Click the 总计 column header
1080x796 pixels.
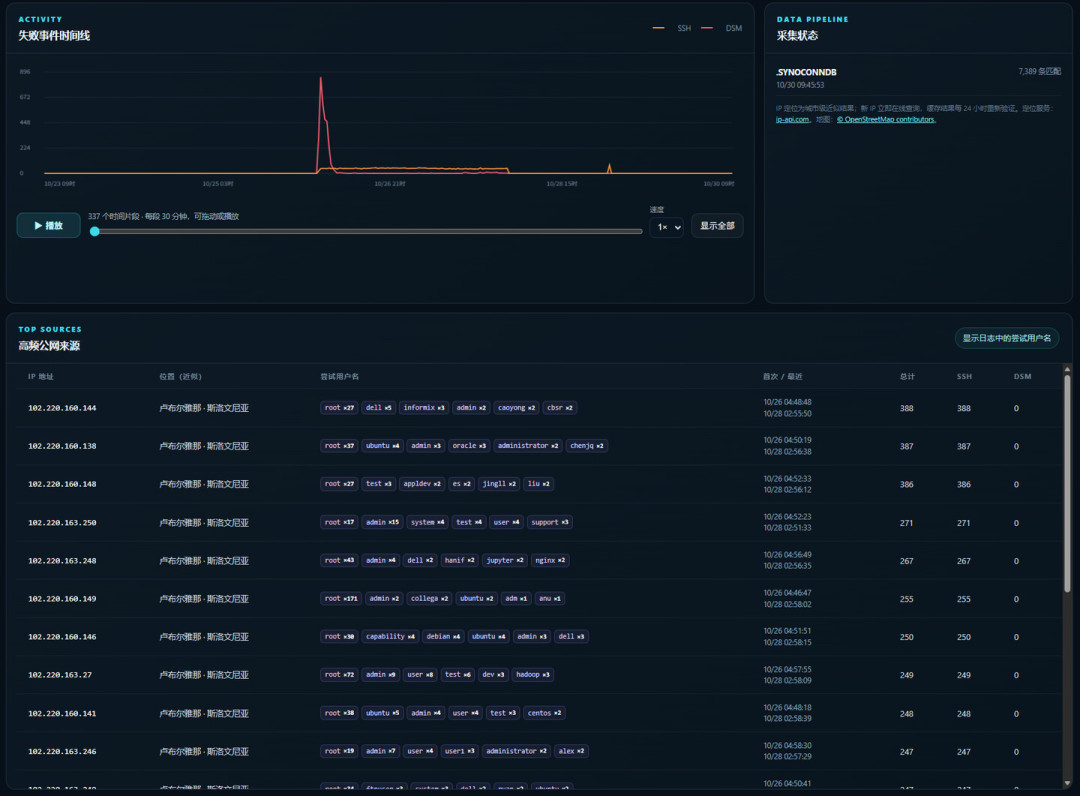click(907, 377)
